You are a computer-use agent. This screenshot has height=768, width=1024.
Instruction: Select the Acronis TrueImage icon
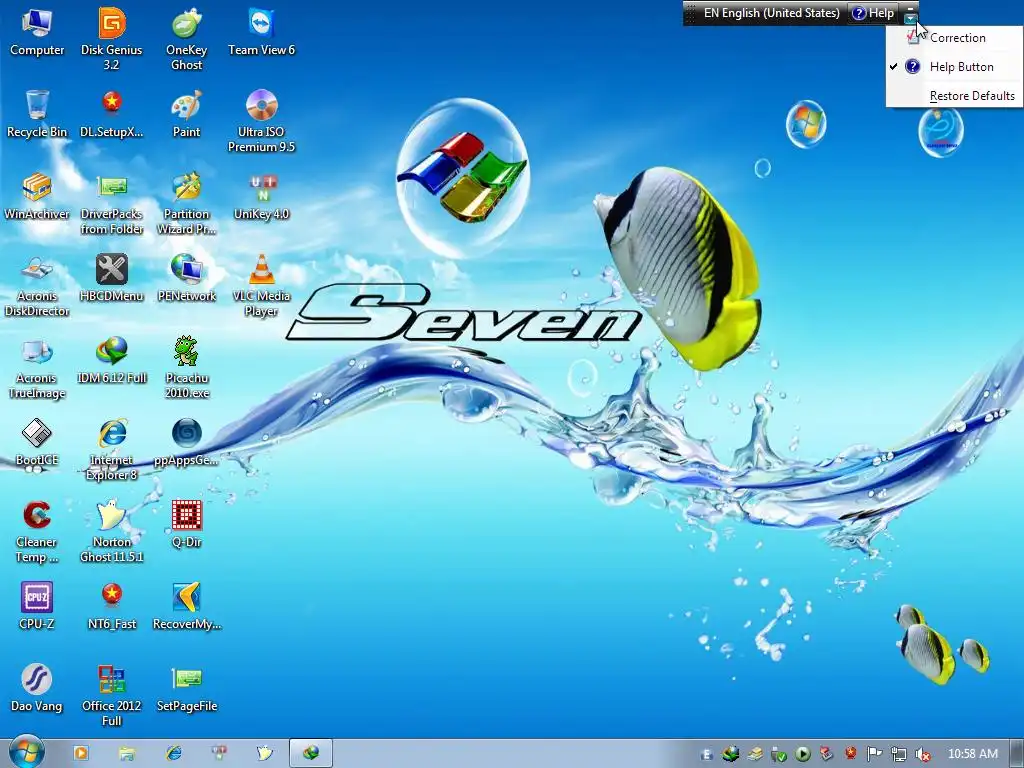pyautogui.click(x=37, y=368)
